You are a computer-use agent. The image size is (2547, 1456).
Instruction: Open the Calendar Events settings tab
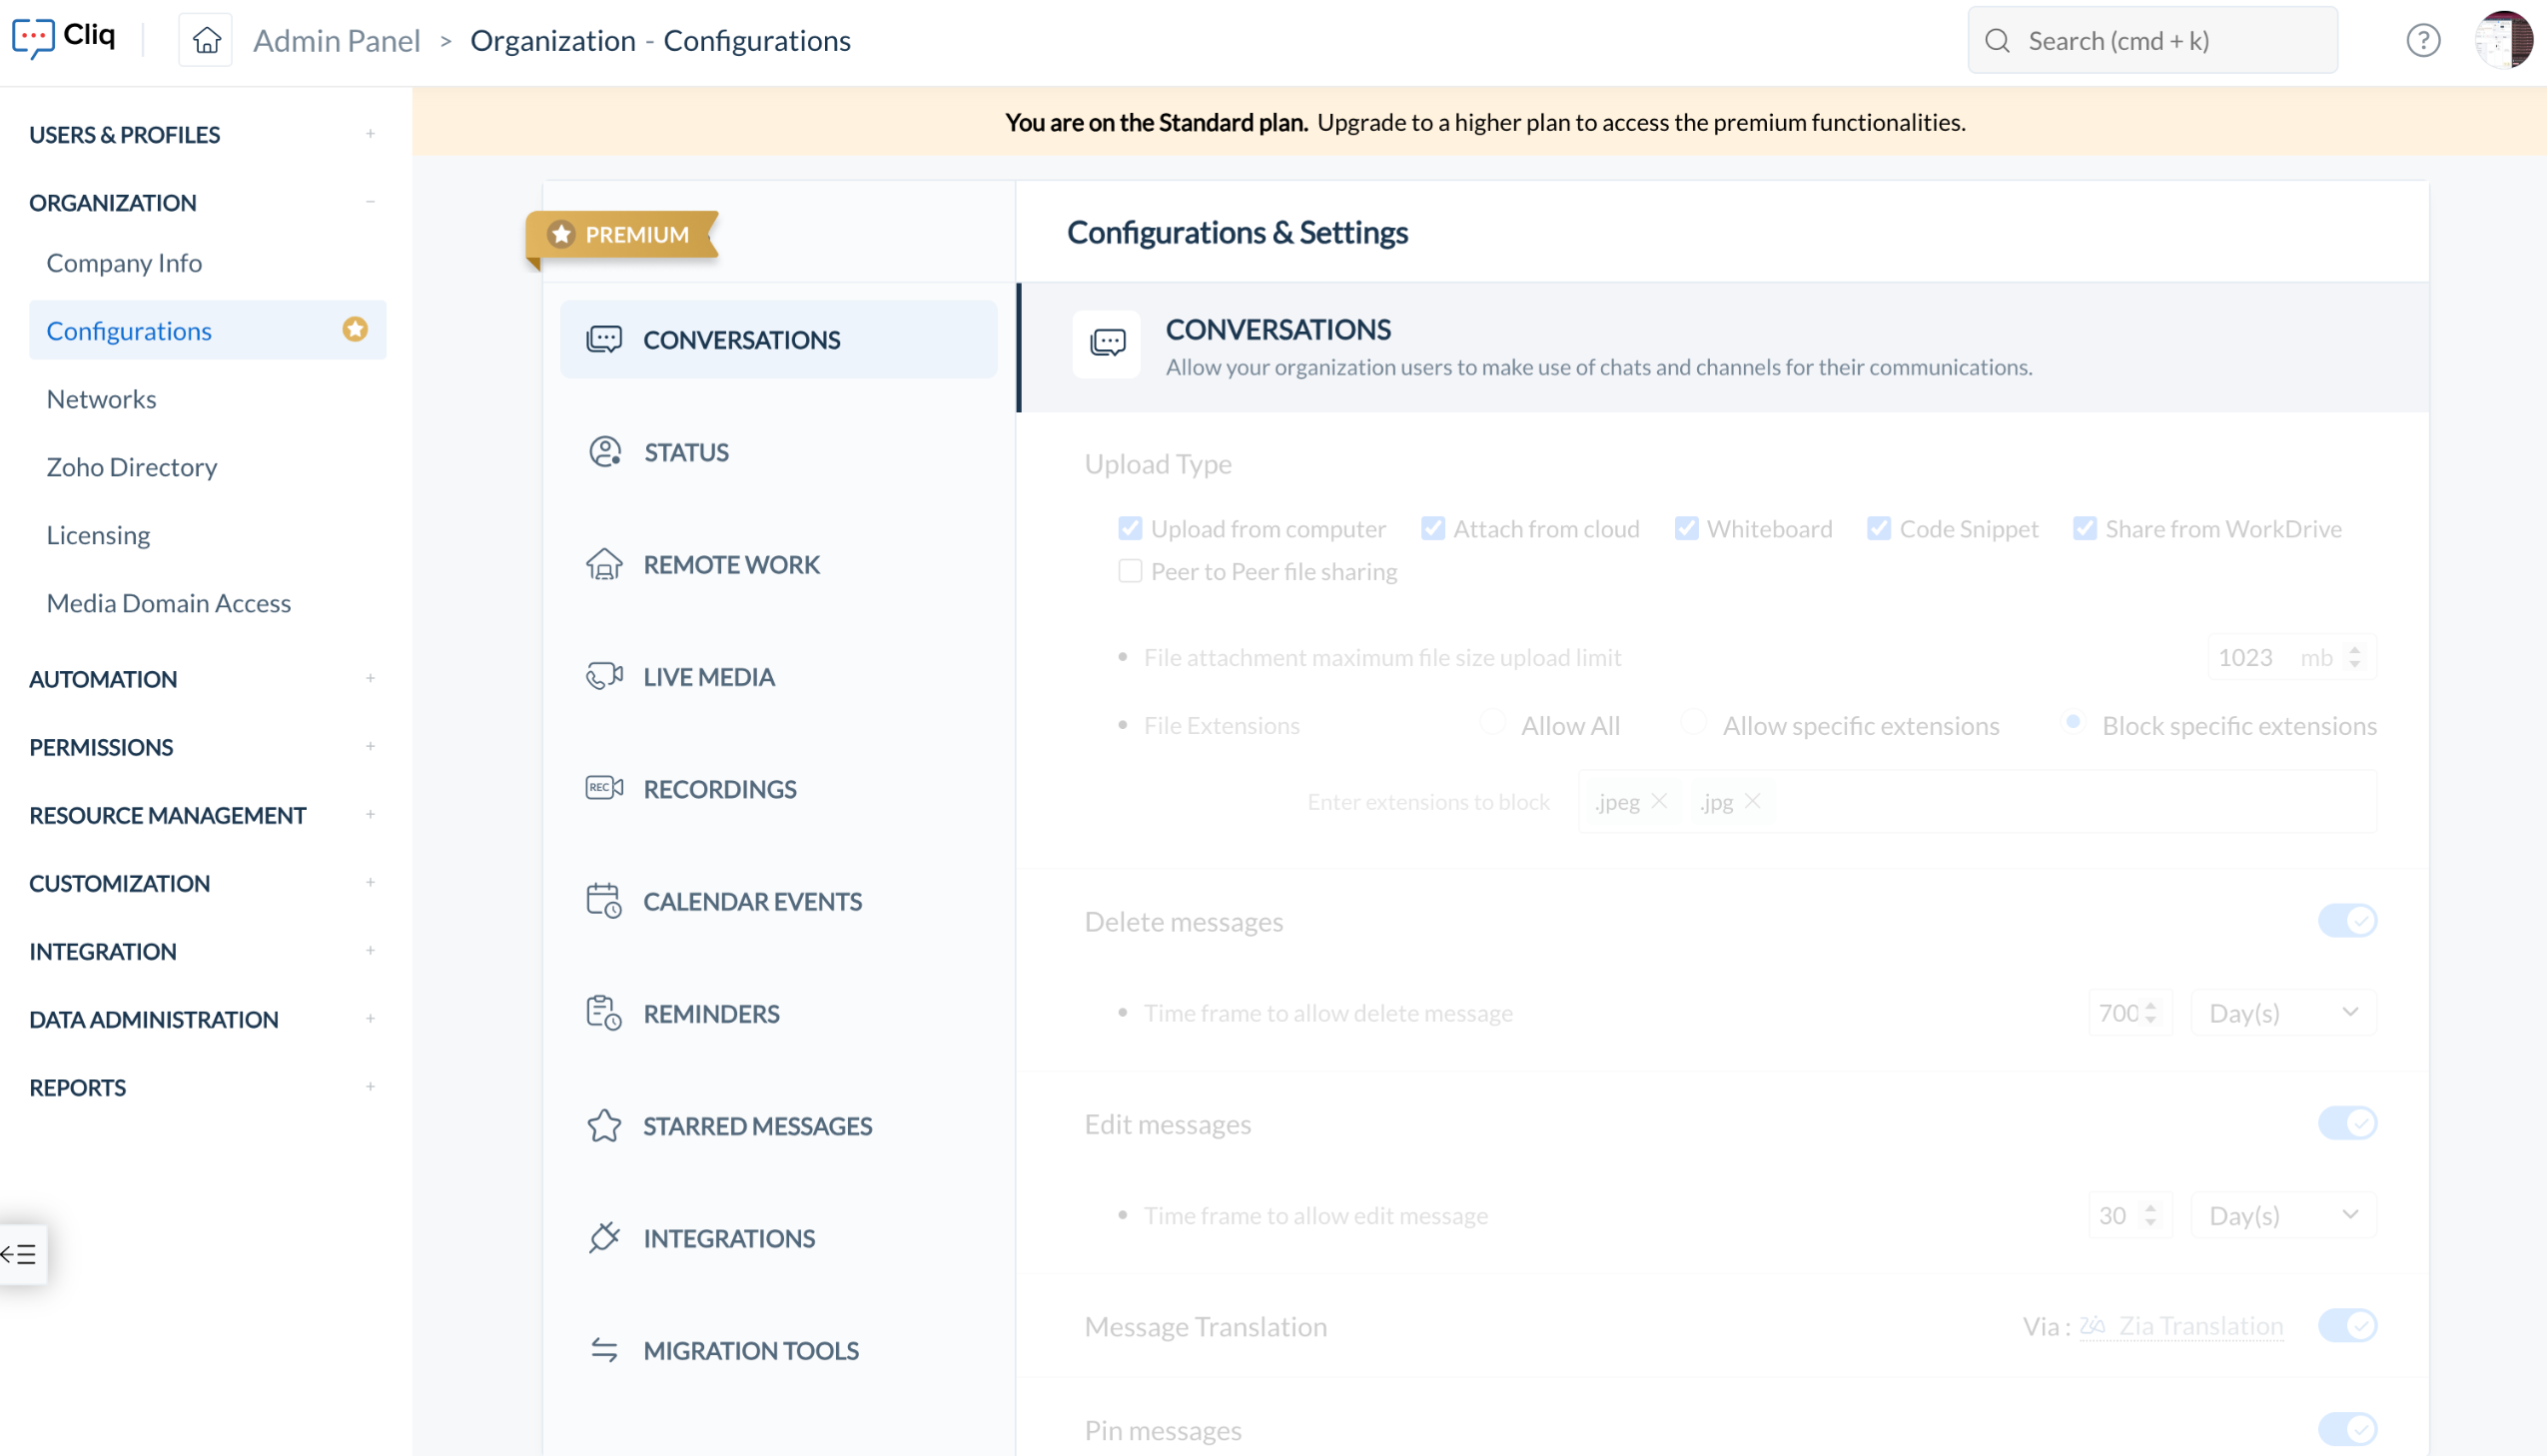pyautogui.click(x=751, y=901)
